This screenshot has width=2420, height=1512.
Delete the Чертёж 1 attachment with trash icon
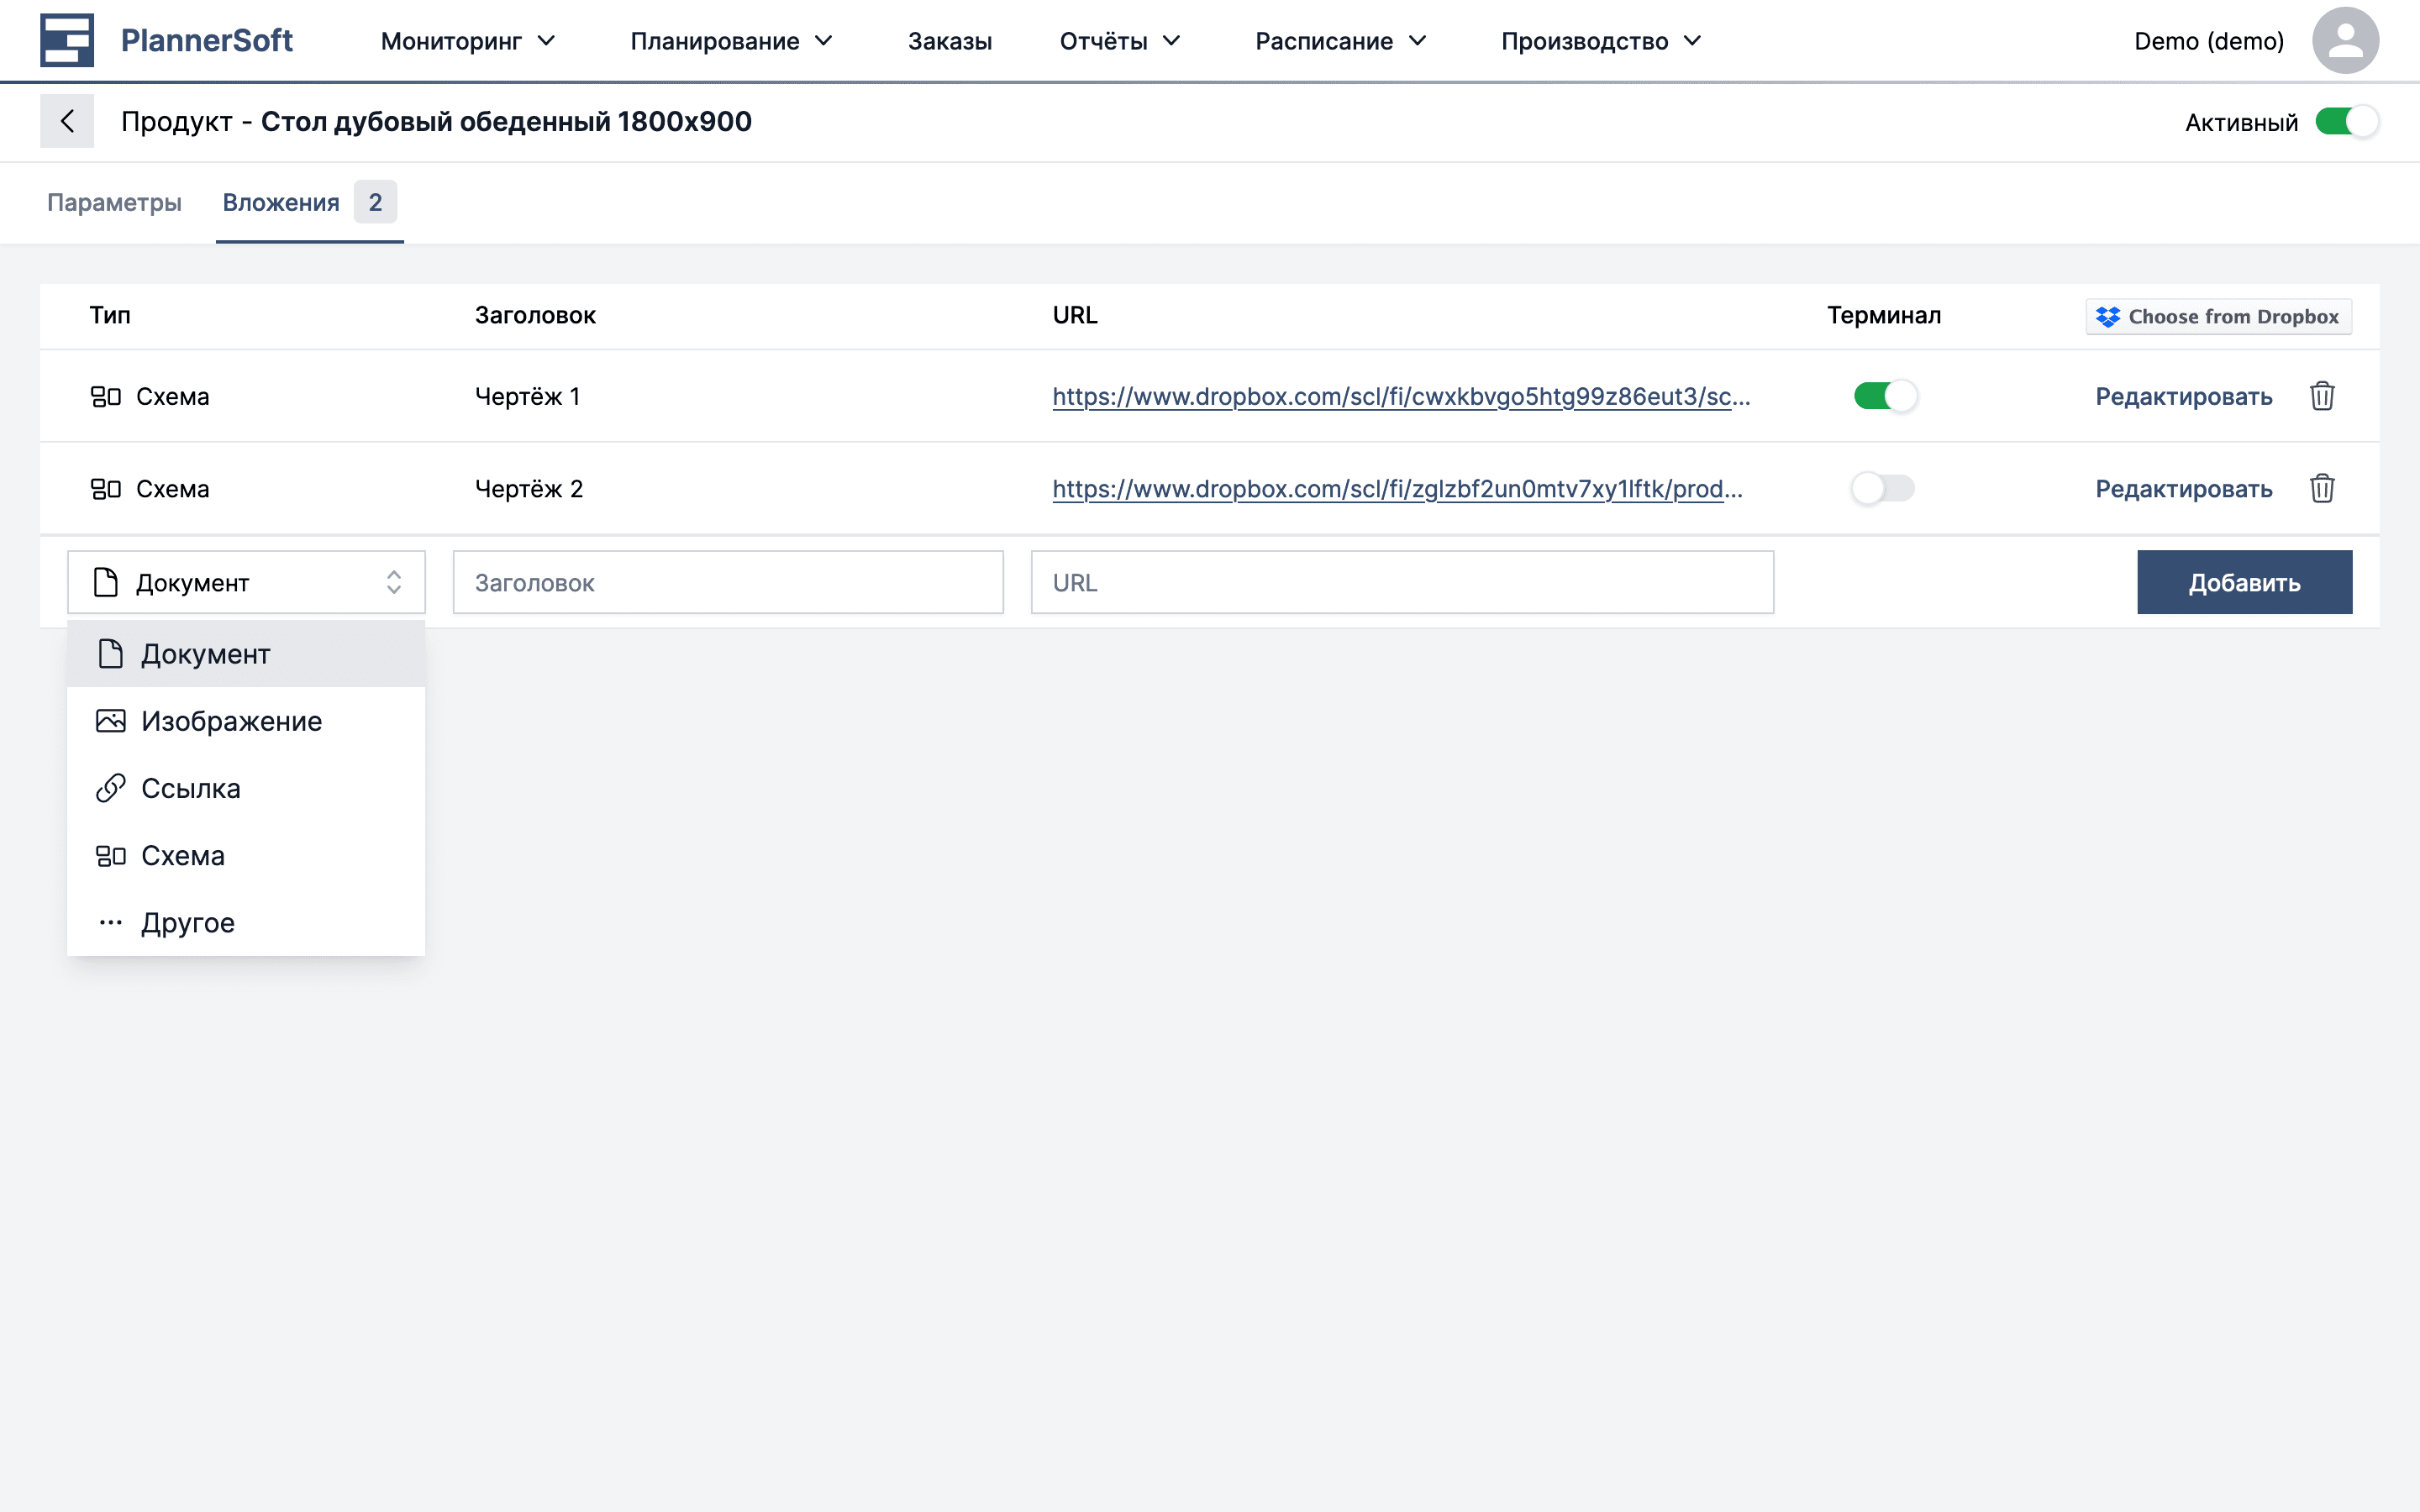click(x=2321, y=396)
